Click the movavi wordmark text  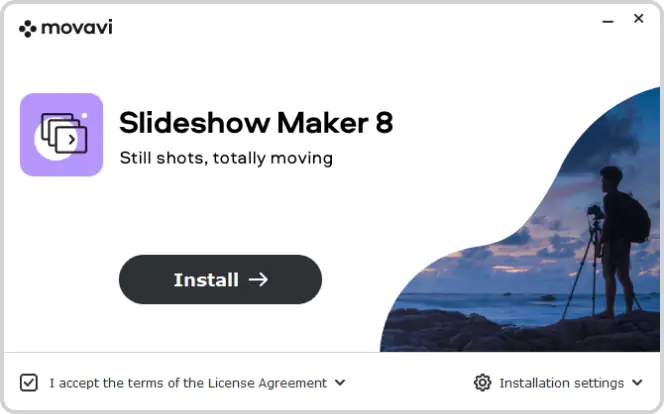[x=77, y=28]
